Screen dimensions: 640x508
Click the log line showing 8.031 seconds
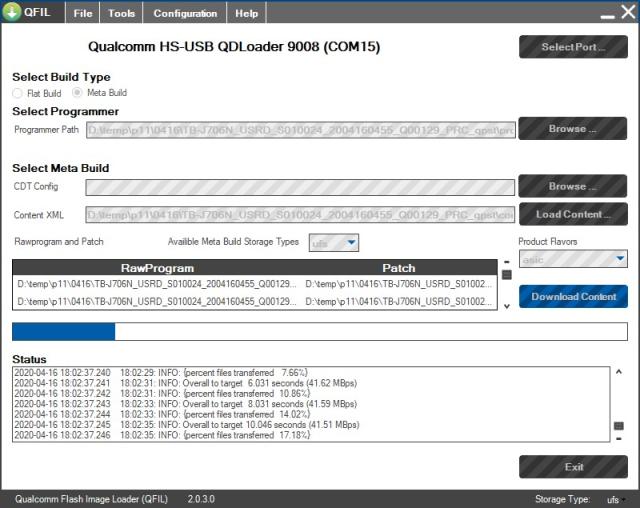pos(185,404)
